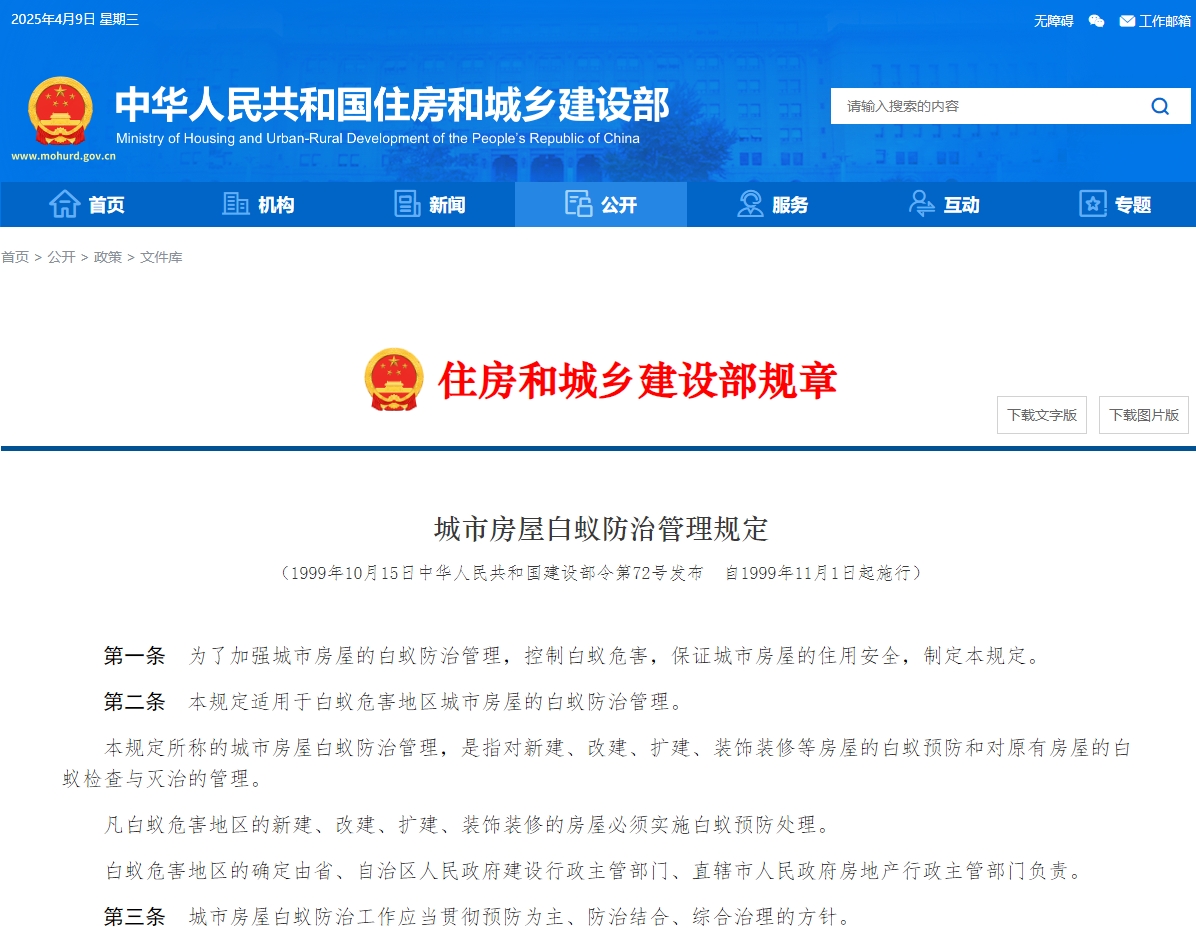Select the 互动 navigation menu item
Image resolution: width=1196 pixels, height=932 pixels.
pyautogui.click(x=961, y=205)
